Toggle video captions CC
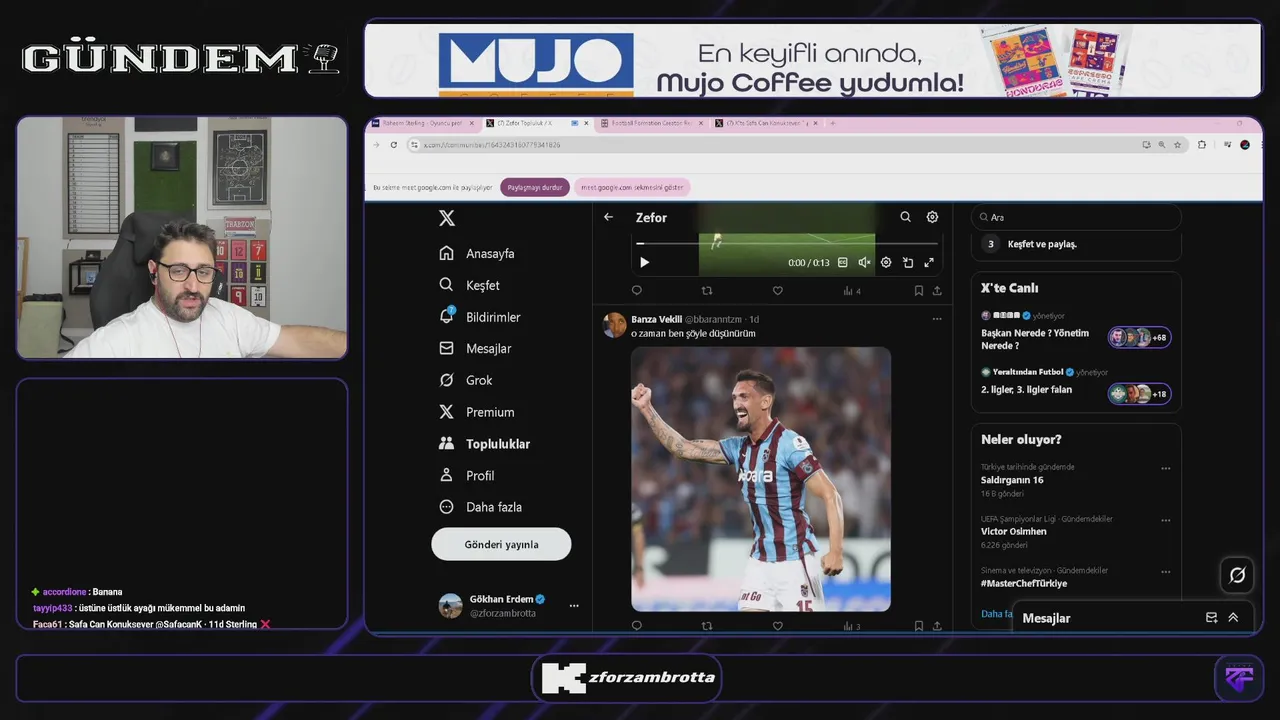Viewport: 1280px width, 720px height. pos(842,263)
